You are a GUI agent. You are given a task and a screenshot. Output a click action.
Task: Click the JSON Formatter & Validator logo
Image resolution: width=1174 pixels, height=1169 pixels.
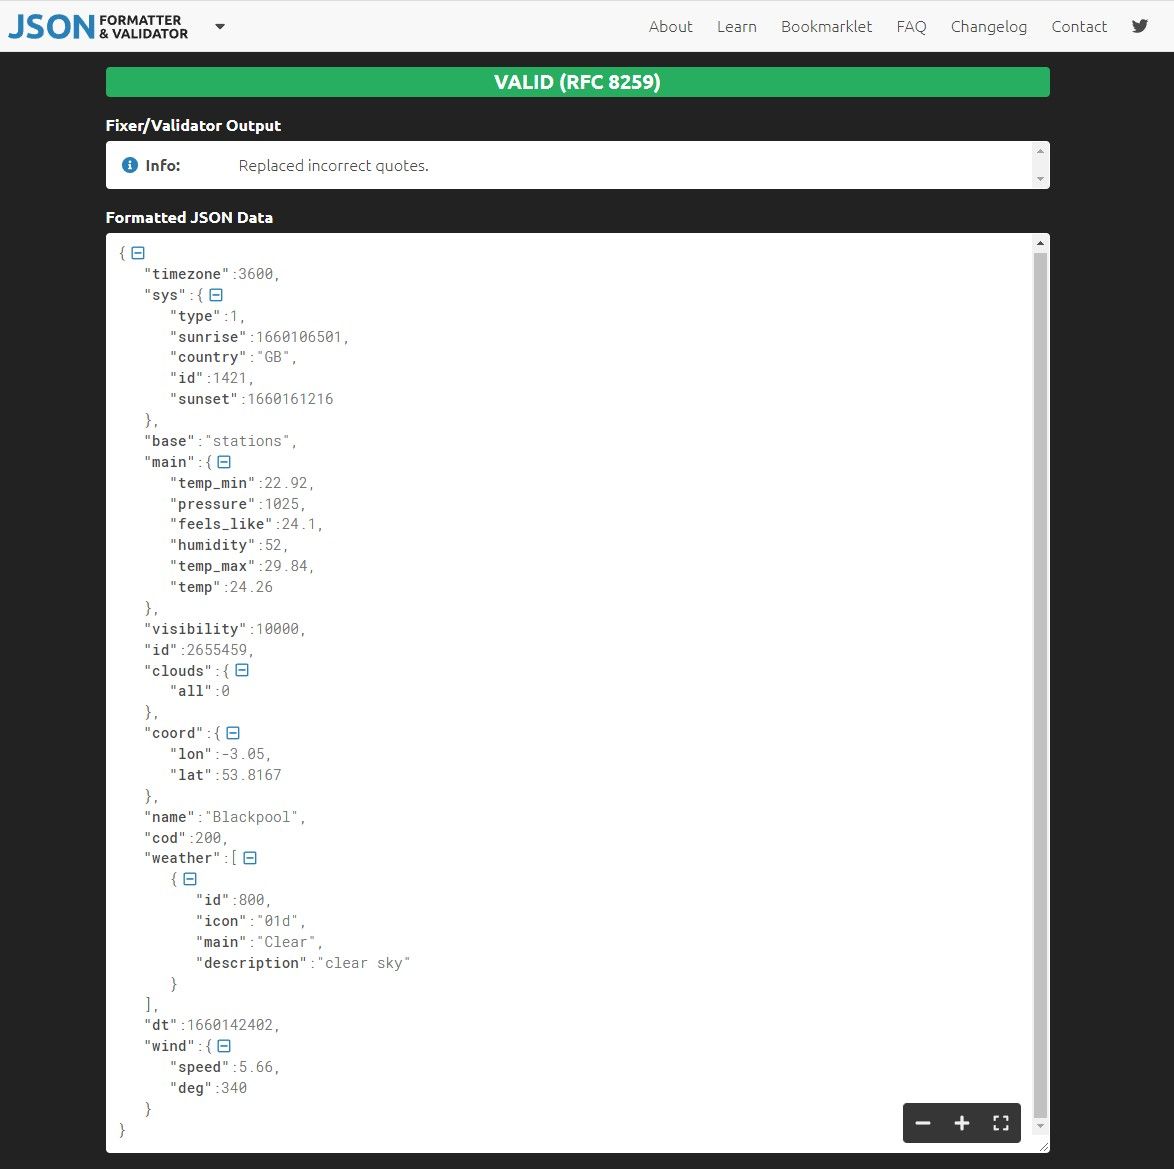(95, 24)
